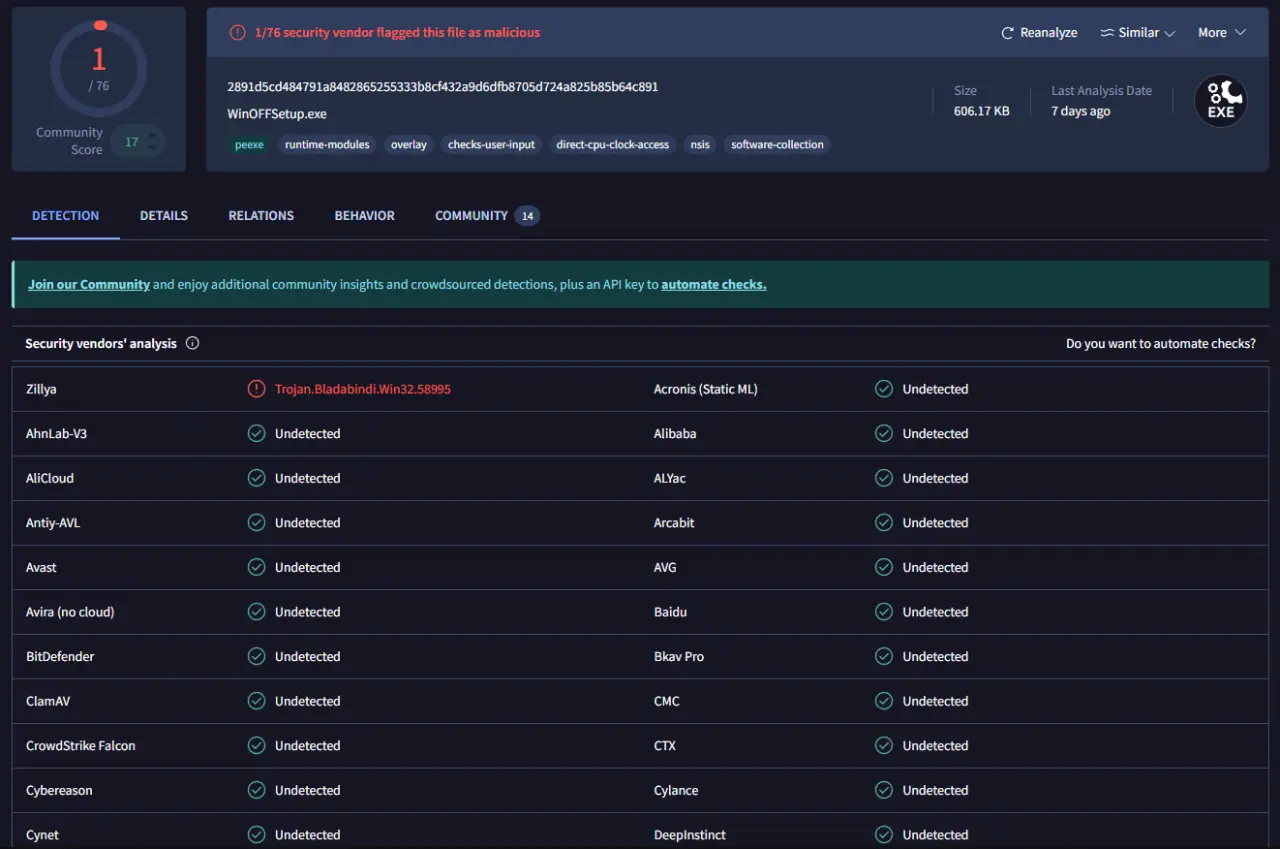Click the Join our Community link
The image size is (1280, 849).
click(89, 284)
